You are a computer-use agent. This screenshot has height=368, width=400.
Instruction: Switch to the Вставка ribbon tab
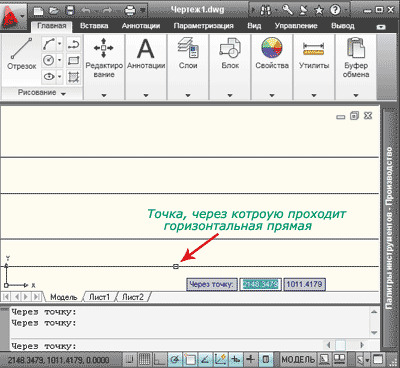coord(94,26)
